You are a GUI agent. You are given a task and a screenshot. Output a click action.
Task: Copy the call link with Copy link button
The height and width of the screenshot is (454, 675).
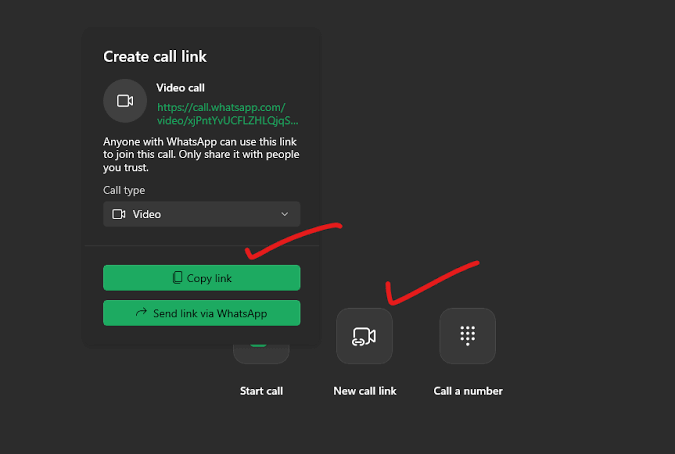(x=201, y=278)
